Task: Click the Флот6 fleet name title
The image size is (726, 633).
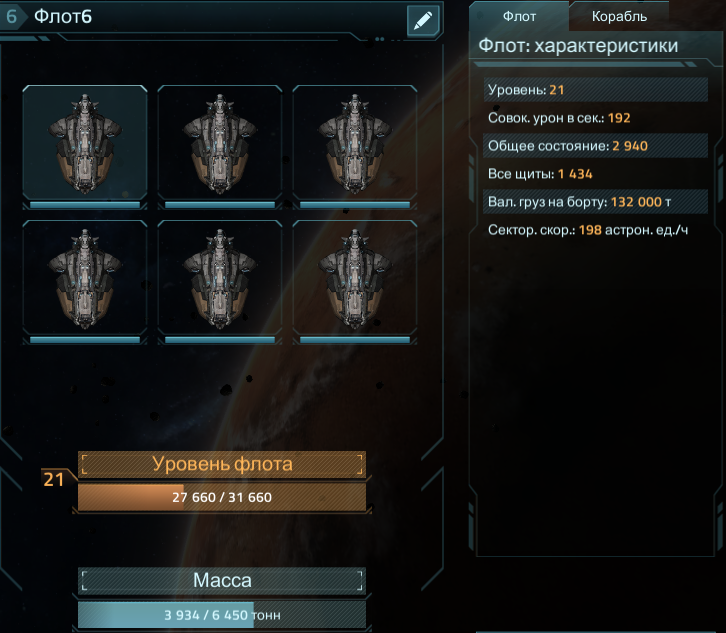Action: [63, 17]
